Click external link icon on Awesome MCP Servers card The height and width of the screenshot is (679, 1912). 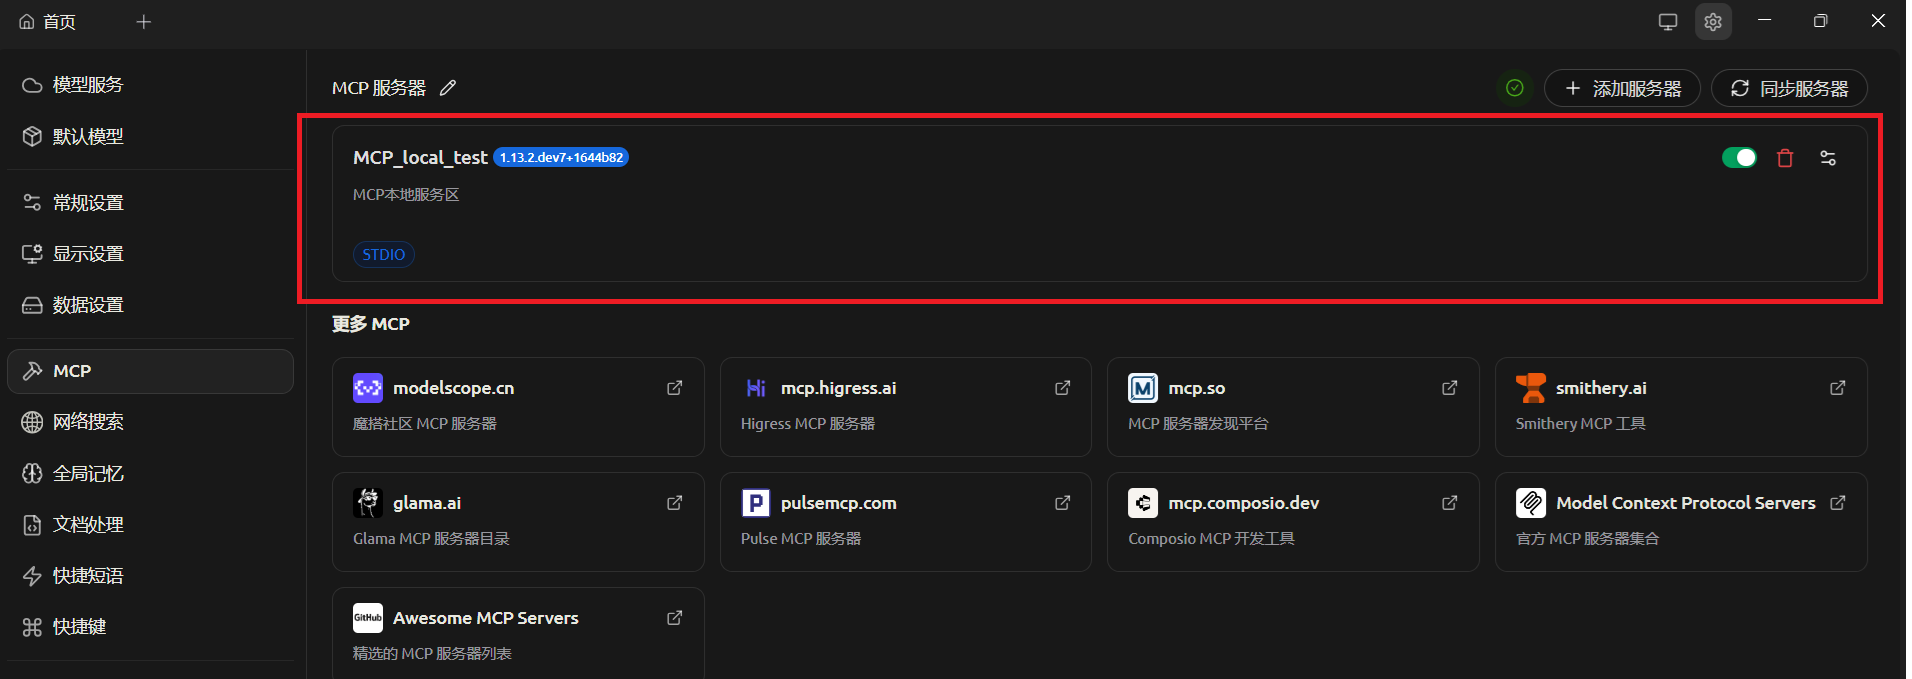coord(675,618)
